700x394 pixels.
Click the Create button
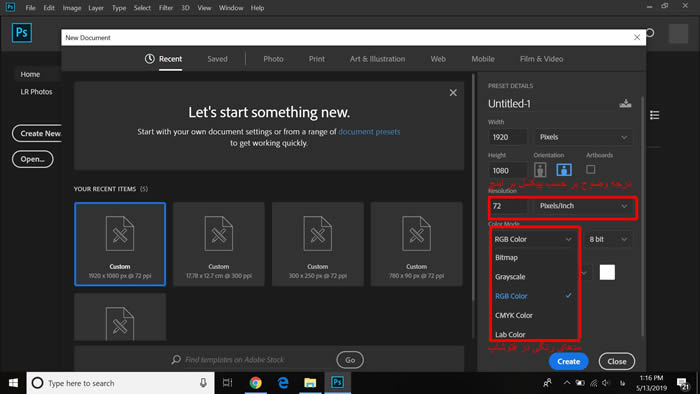pyautogui.click(x=568, y=361)
